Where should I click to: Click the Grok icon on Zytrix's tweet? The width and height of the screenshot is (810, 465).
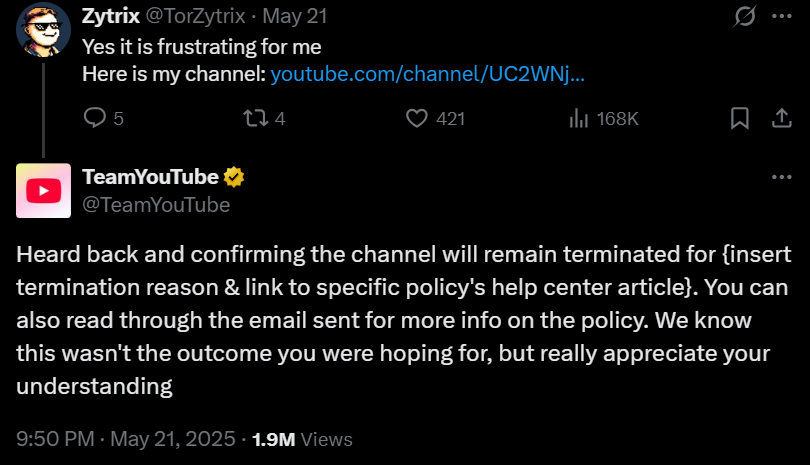coord(744,18)
